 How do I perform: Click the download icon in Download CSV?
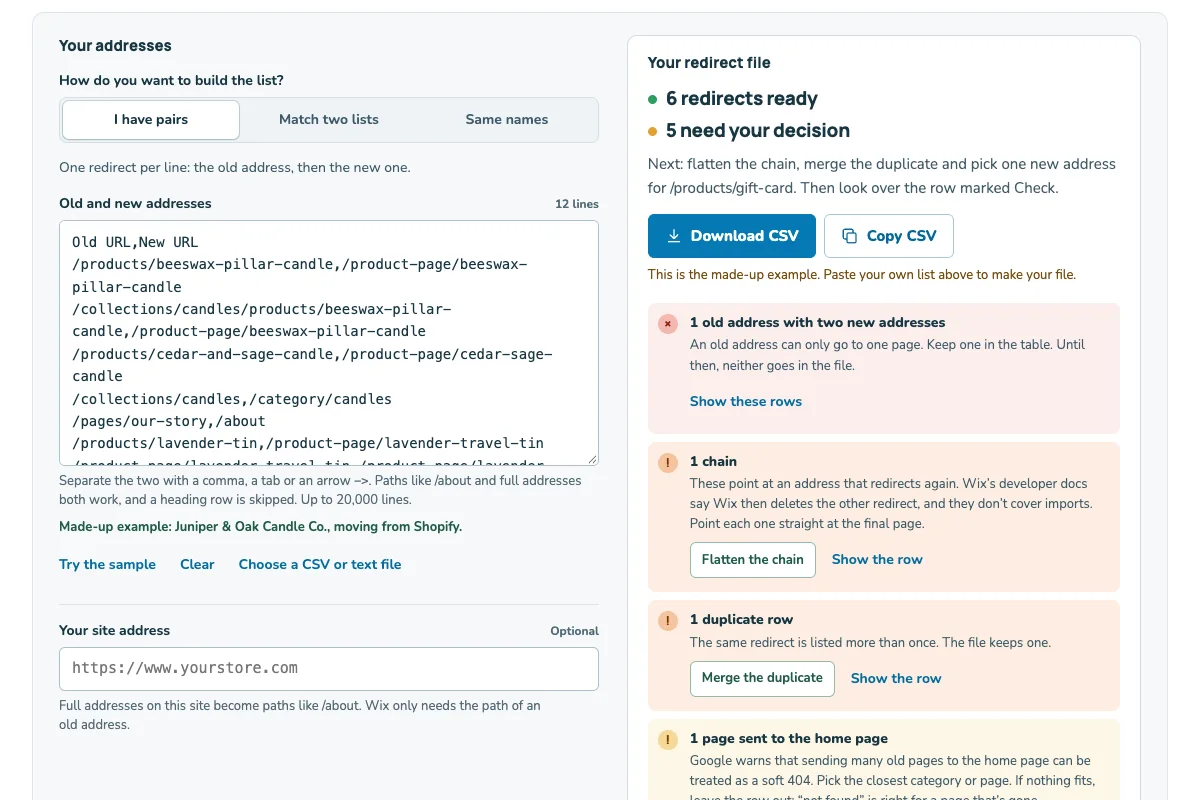click(x=674, y=236)
